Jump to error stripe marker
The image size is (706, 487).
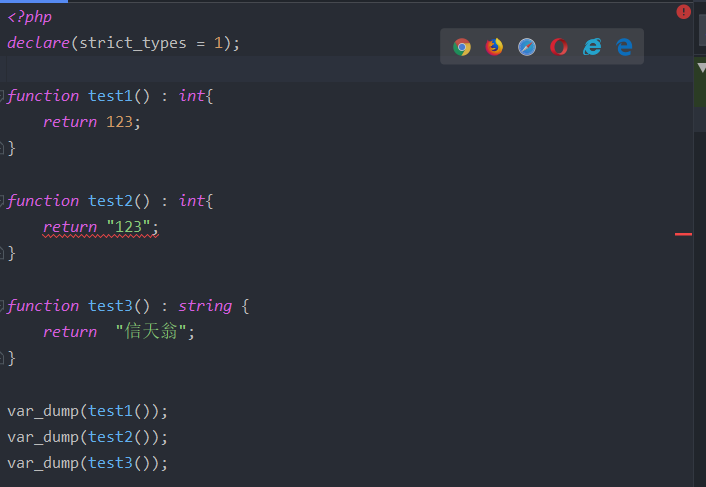pos(683,234)
